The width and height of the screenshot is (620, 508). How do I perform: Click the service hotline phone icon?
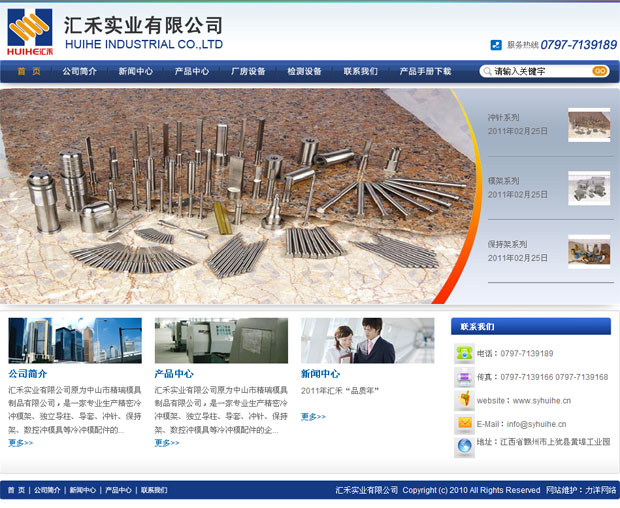tap(496, 45)
